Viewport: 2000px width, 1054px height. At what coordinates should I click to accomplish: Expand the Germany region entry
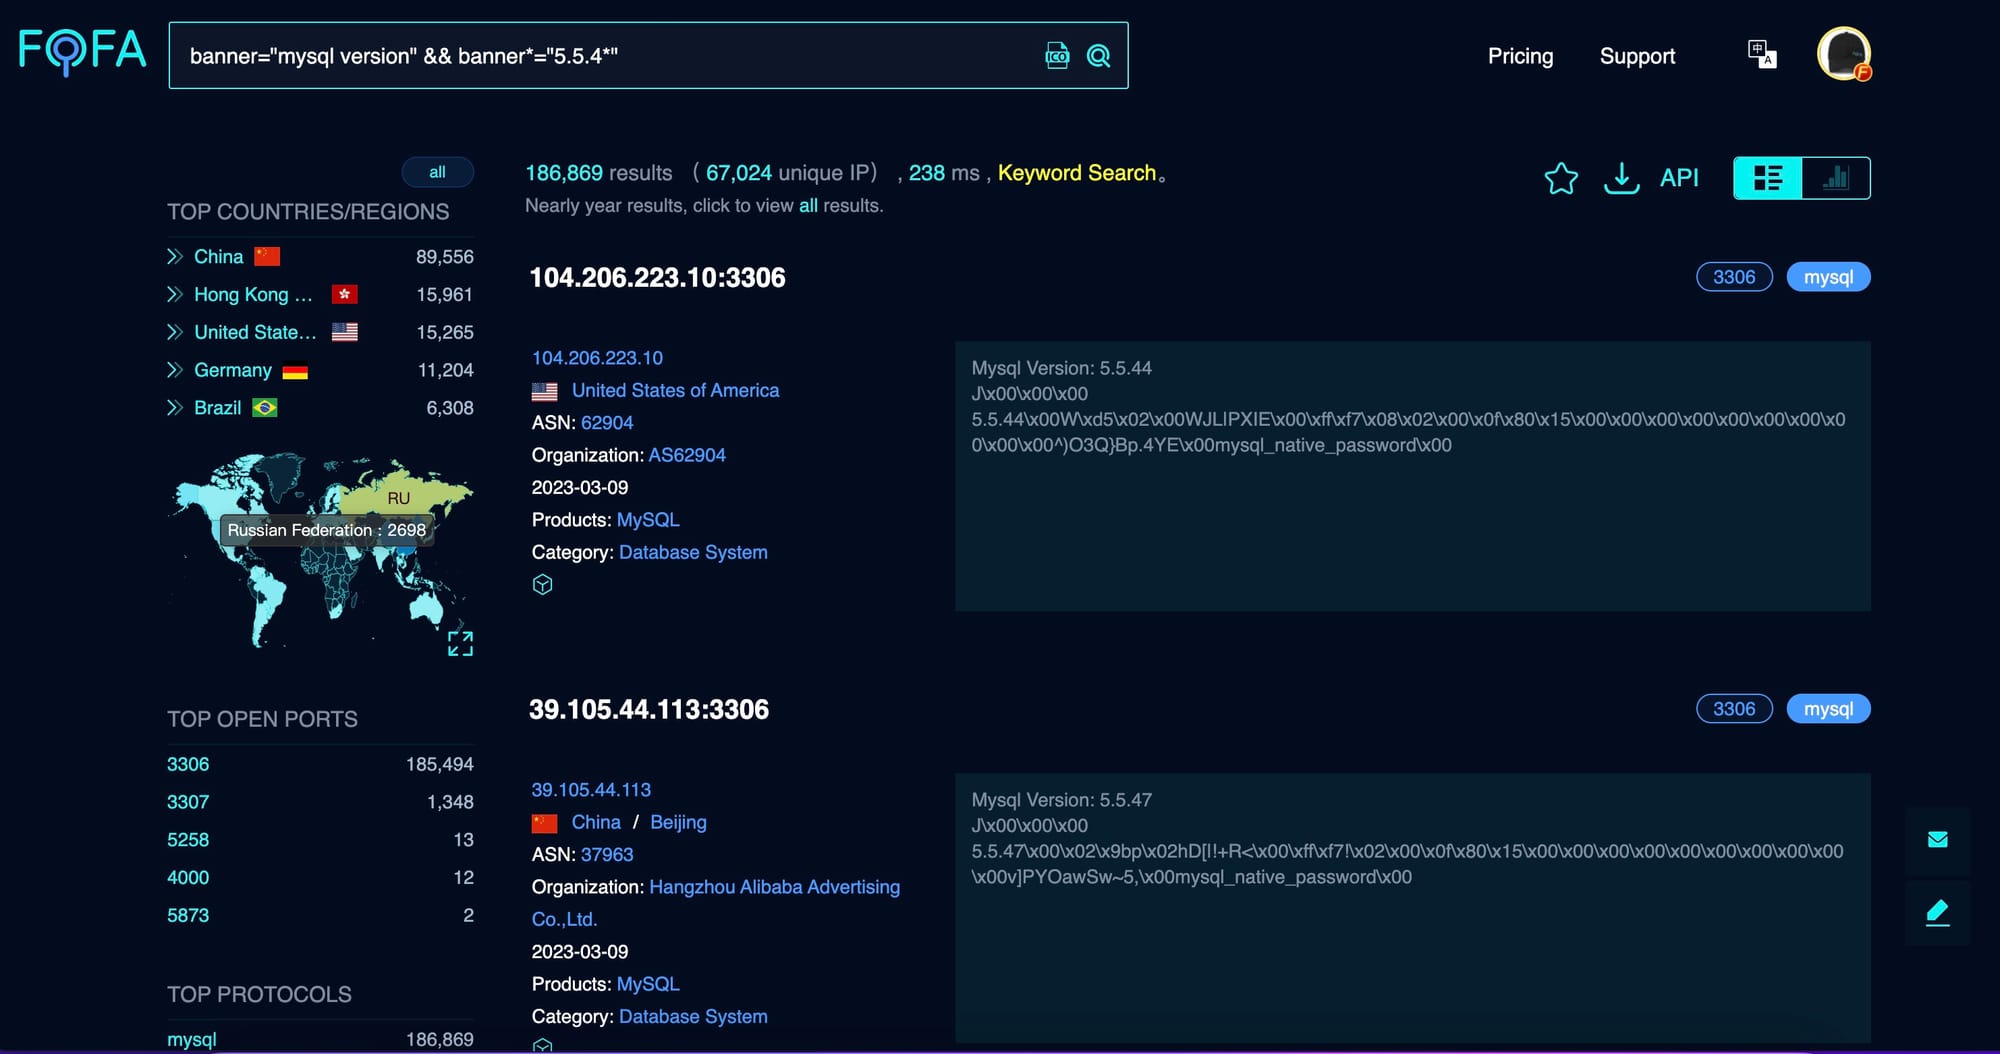pos(175,370)
